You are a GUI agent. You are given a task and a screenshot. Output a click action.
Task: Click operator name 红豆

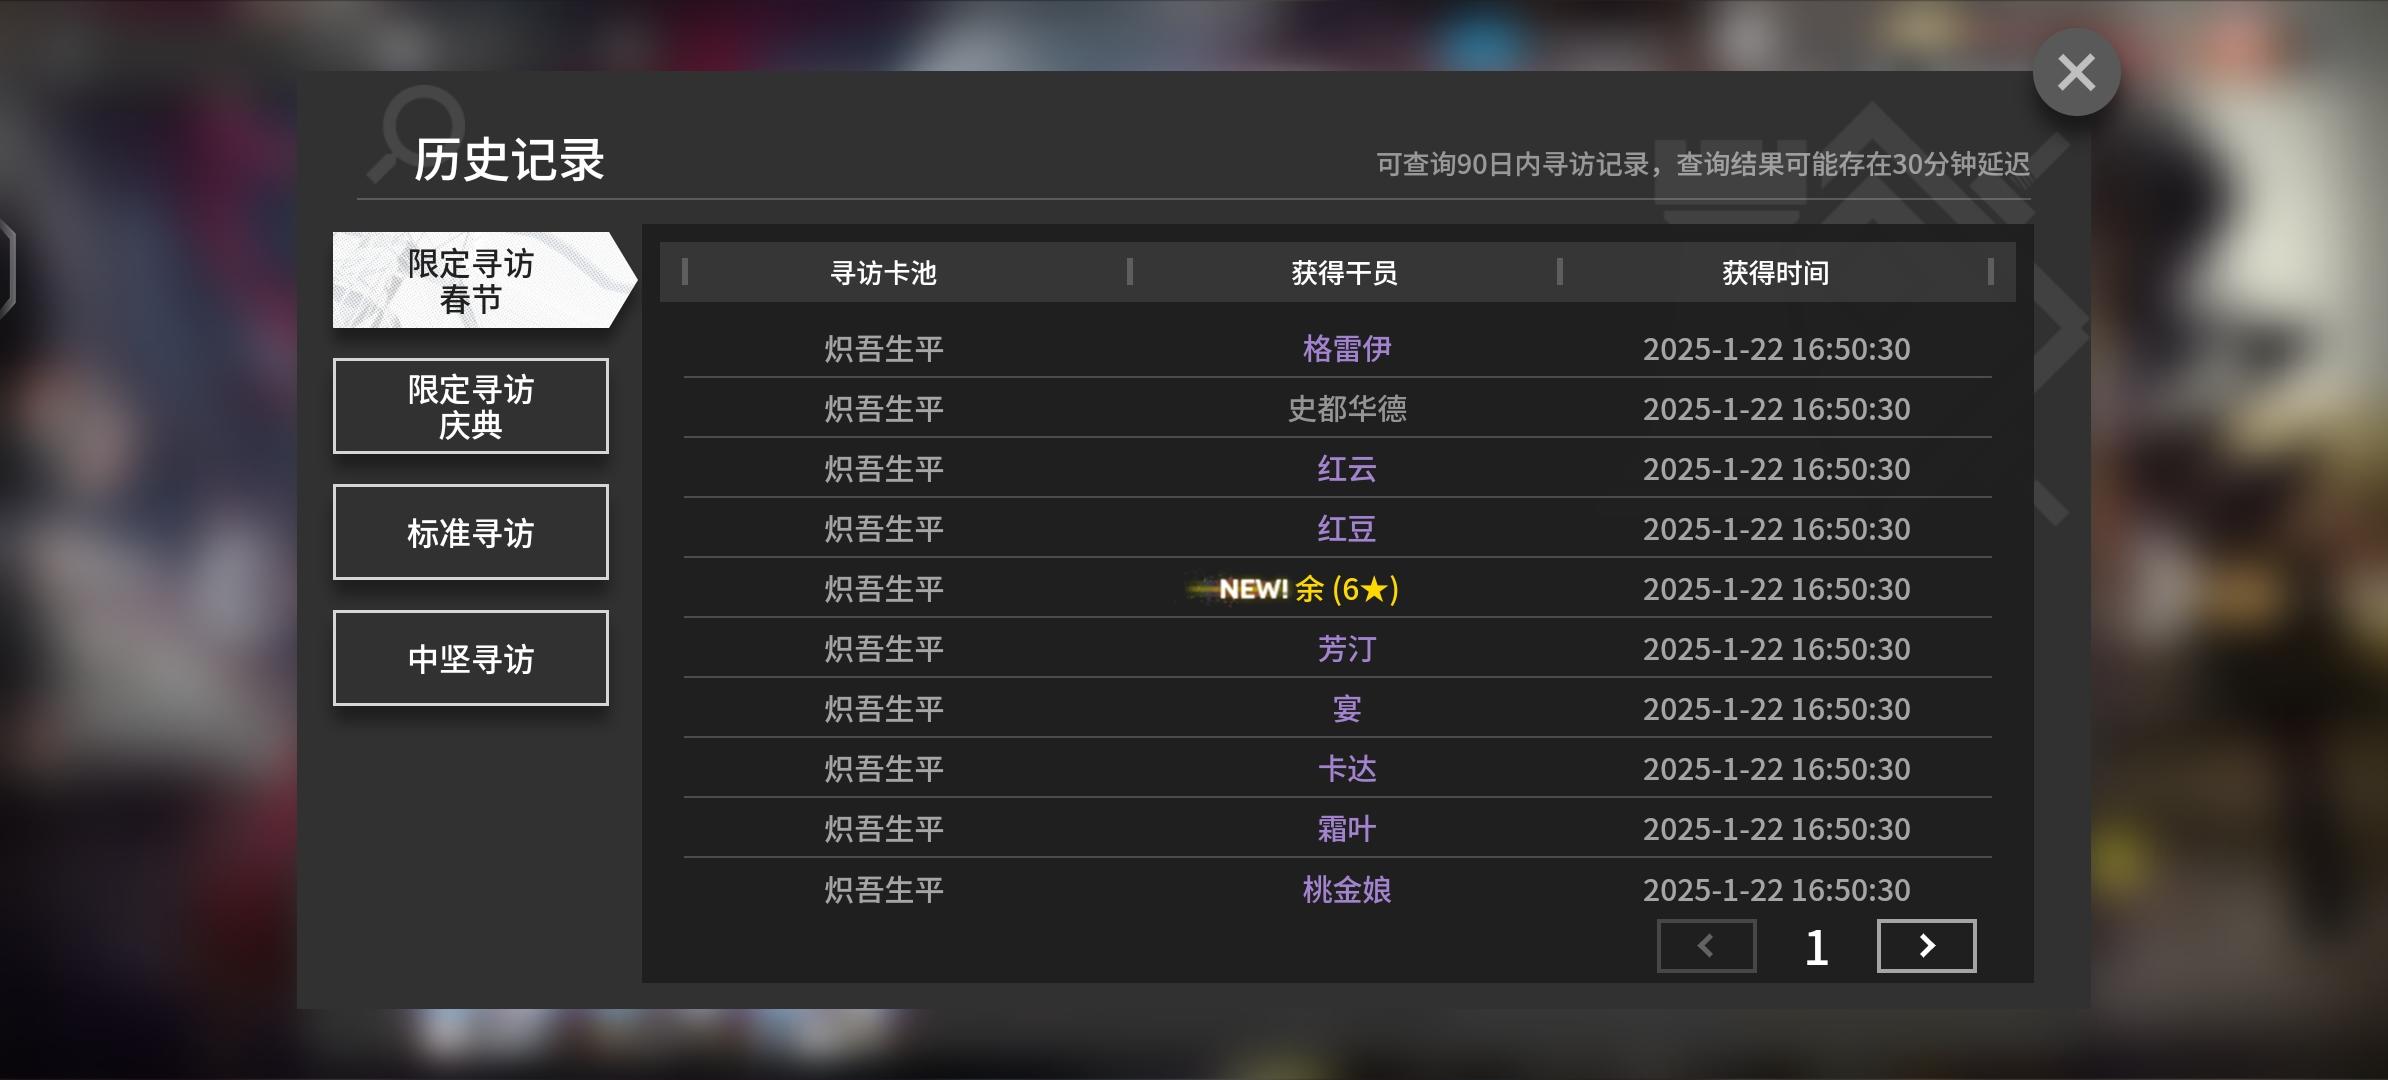click(1346, 529)
